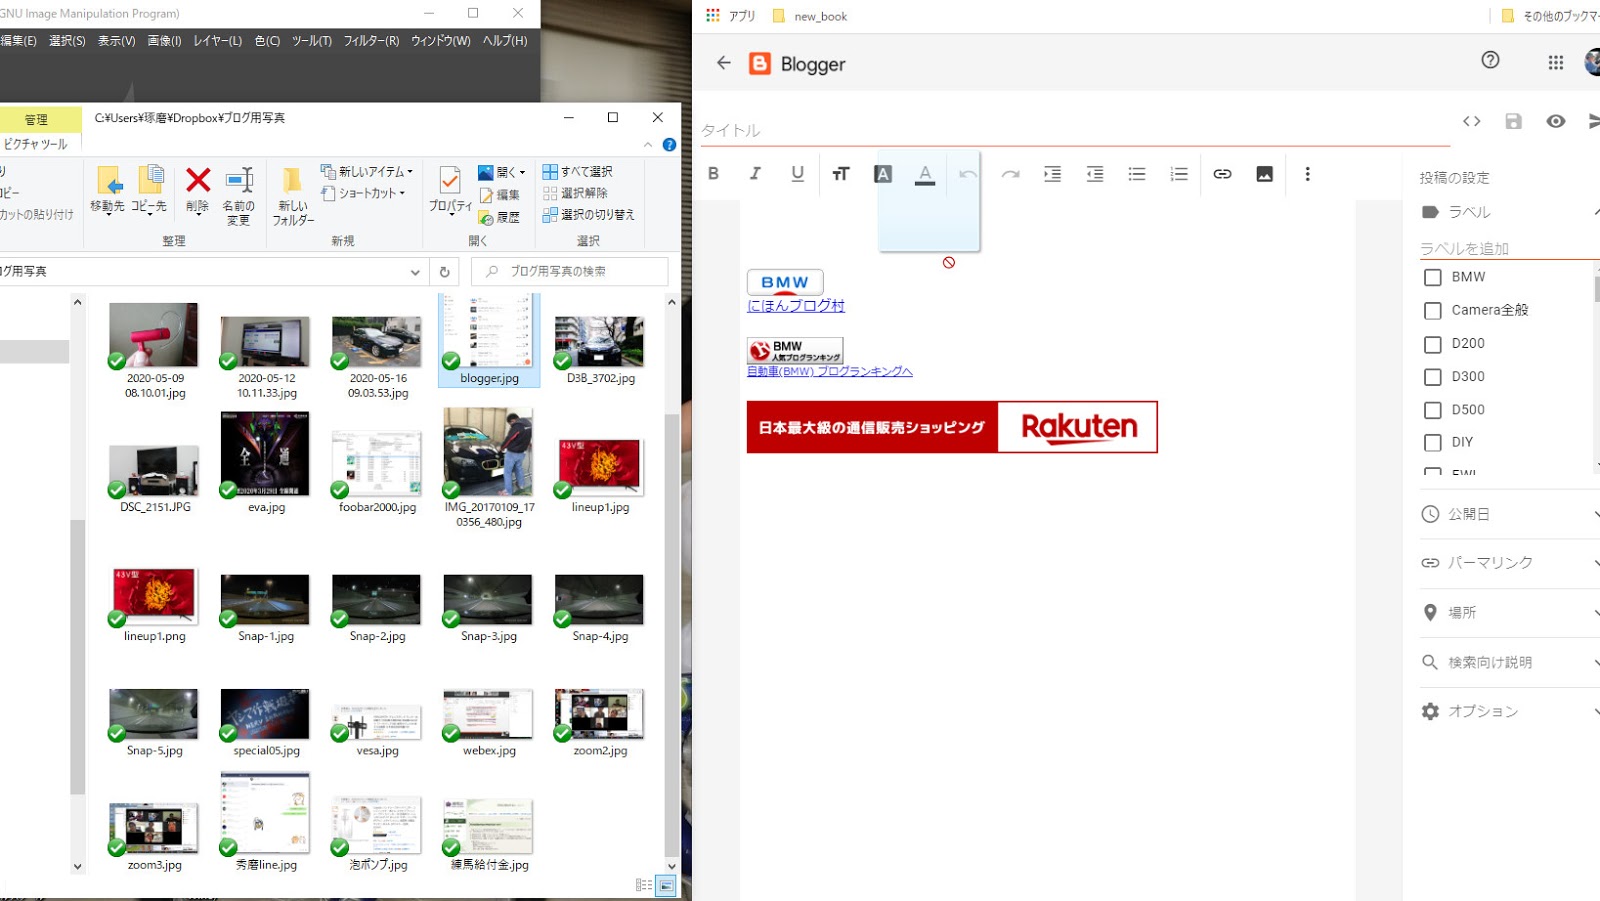This screenshot has width=1600, height=901.
Task: Click Explorer search box ブログ用写真の検索
Action: coord(570,271)
